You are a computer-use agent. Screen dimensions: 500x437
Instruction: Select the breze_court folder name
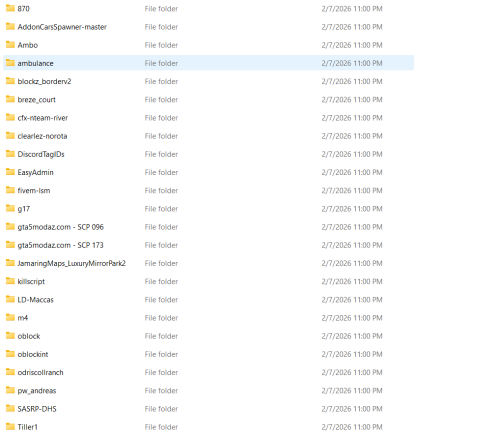pyautogui.click(x=37, y=100)
